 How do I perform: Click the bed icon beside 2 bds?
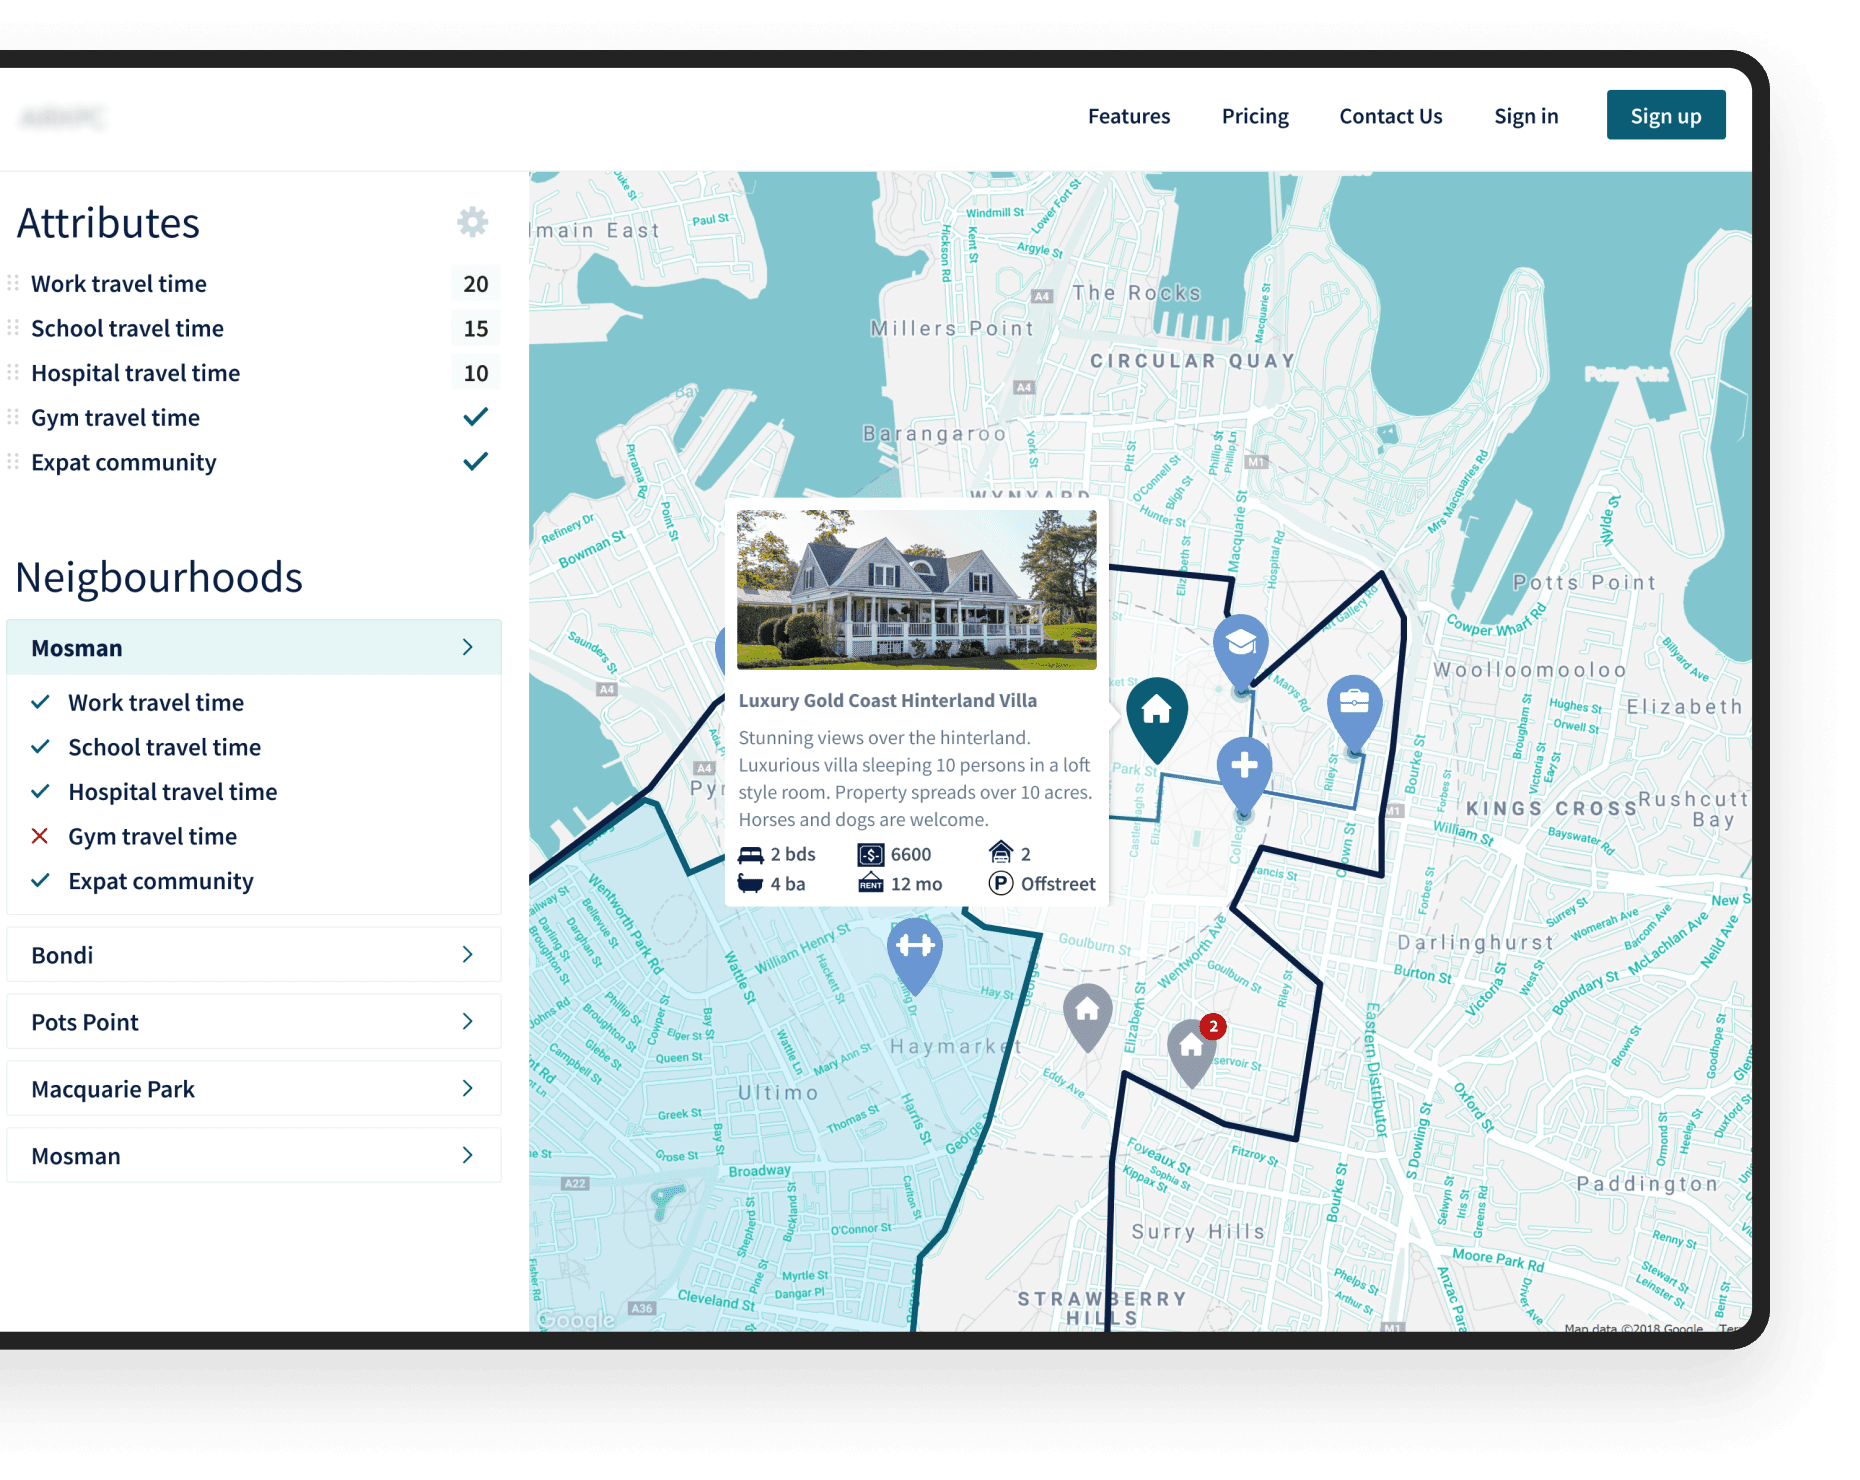[x=751, y=855]
